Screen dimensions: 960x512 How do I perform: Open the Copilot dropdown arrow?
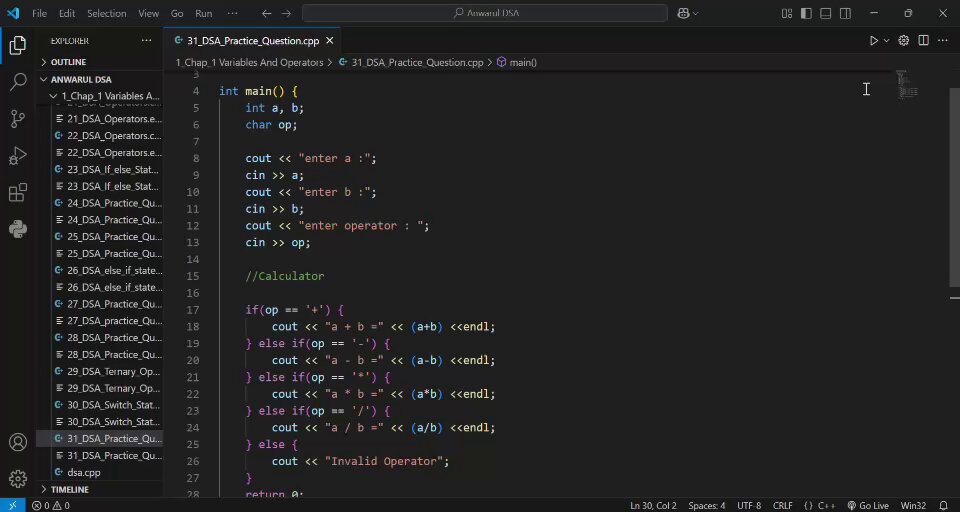point(696,13)
